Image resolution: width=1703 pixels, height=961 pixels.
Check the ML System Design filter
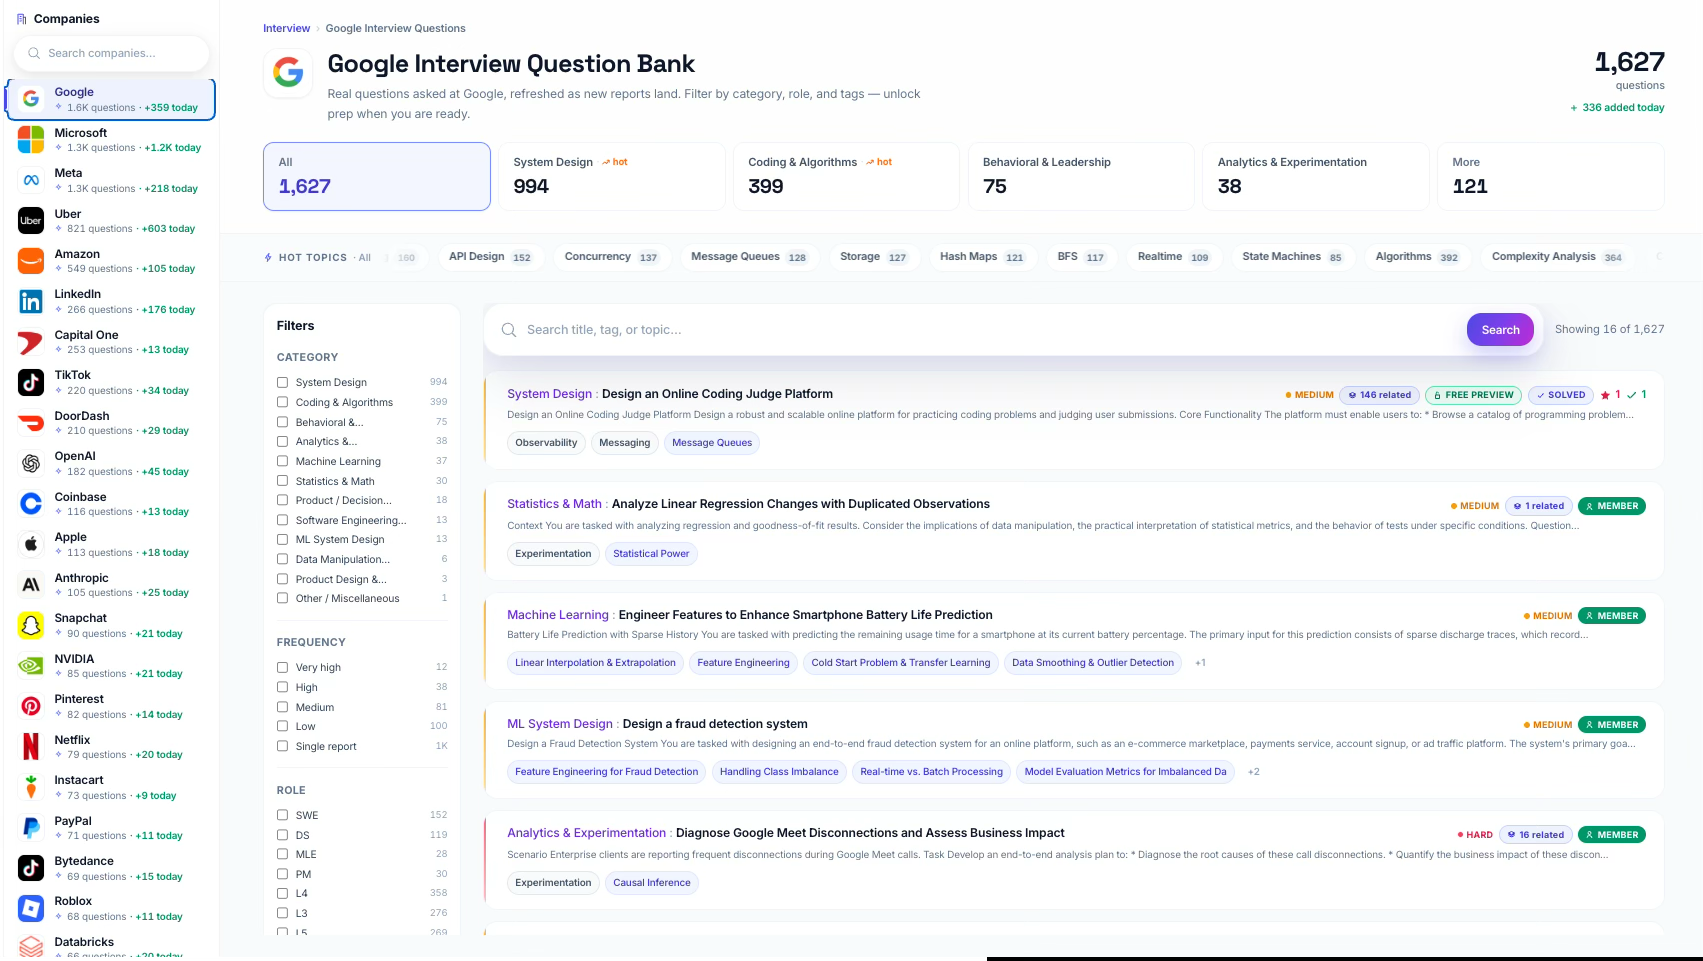pyautogui.click(x=283, y=539)
